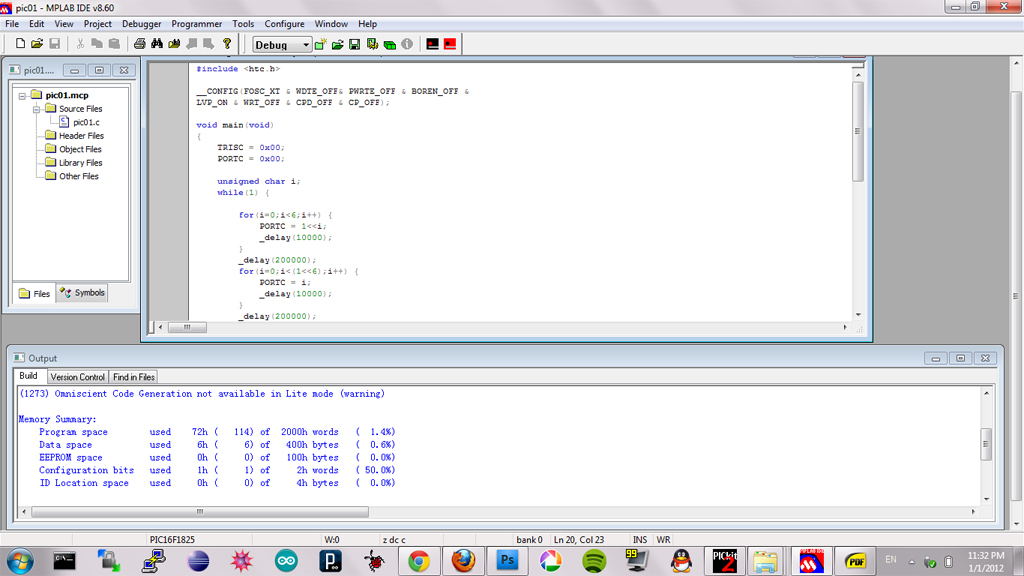The width and height of the screenshot is (1024, 576).
Task: Click the Memory Summary line in Output
Action: (x=57, y=419)
